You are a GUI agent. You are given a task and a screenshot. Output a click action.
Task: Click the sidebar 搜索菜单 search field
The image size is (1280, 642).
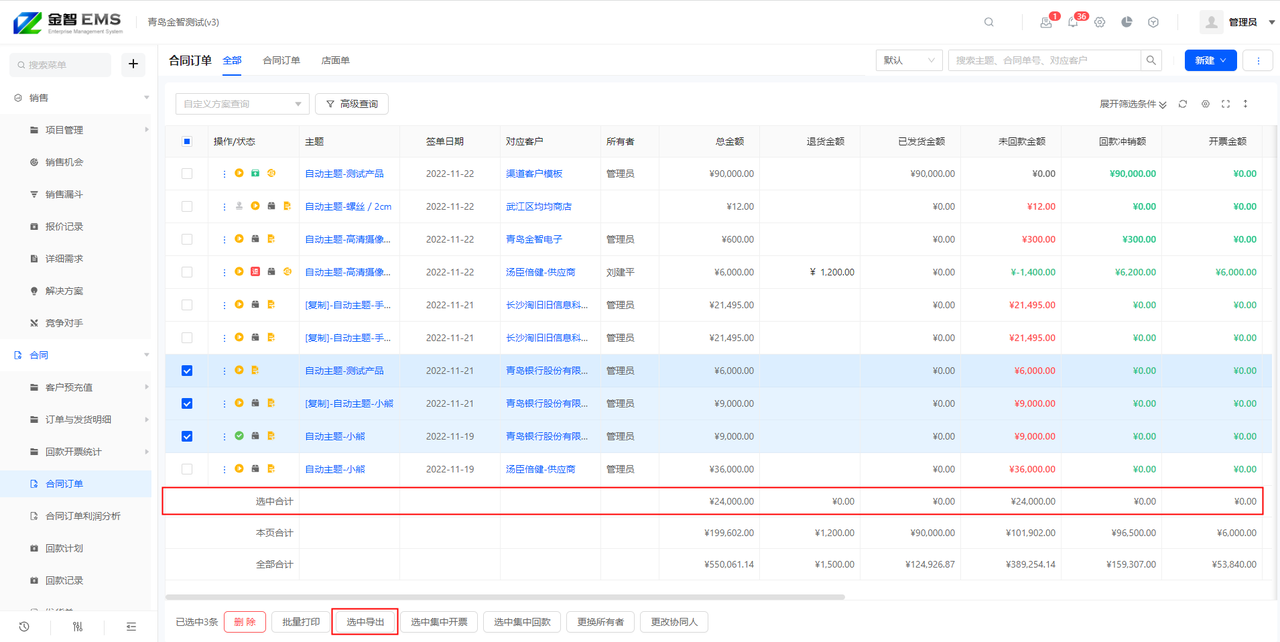(x=62, y=65)
